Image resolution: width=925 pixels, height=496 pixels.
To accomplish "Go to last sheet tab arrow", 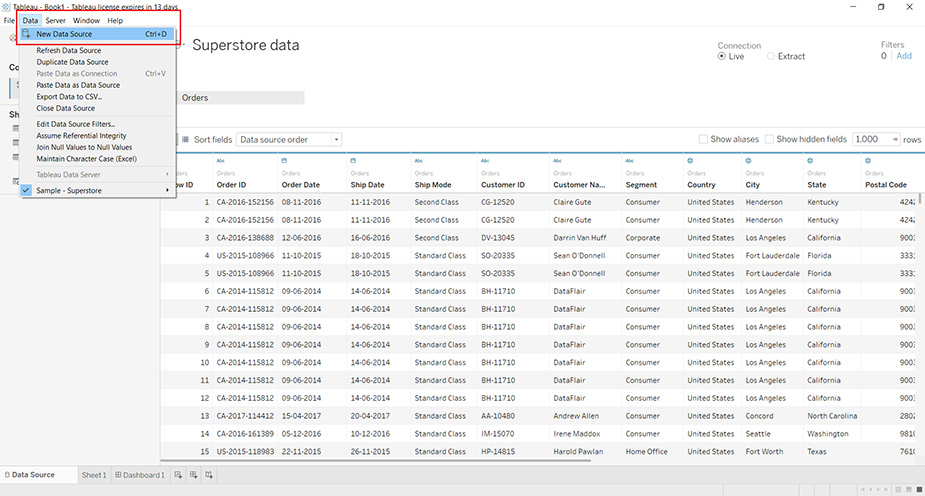I will 885,490.
